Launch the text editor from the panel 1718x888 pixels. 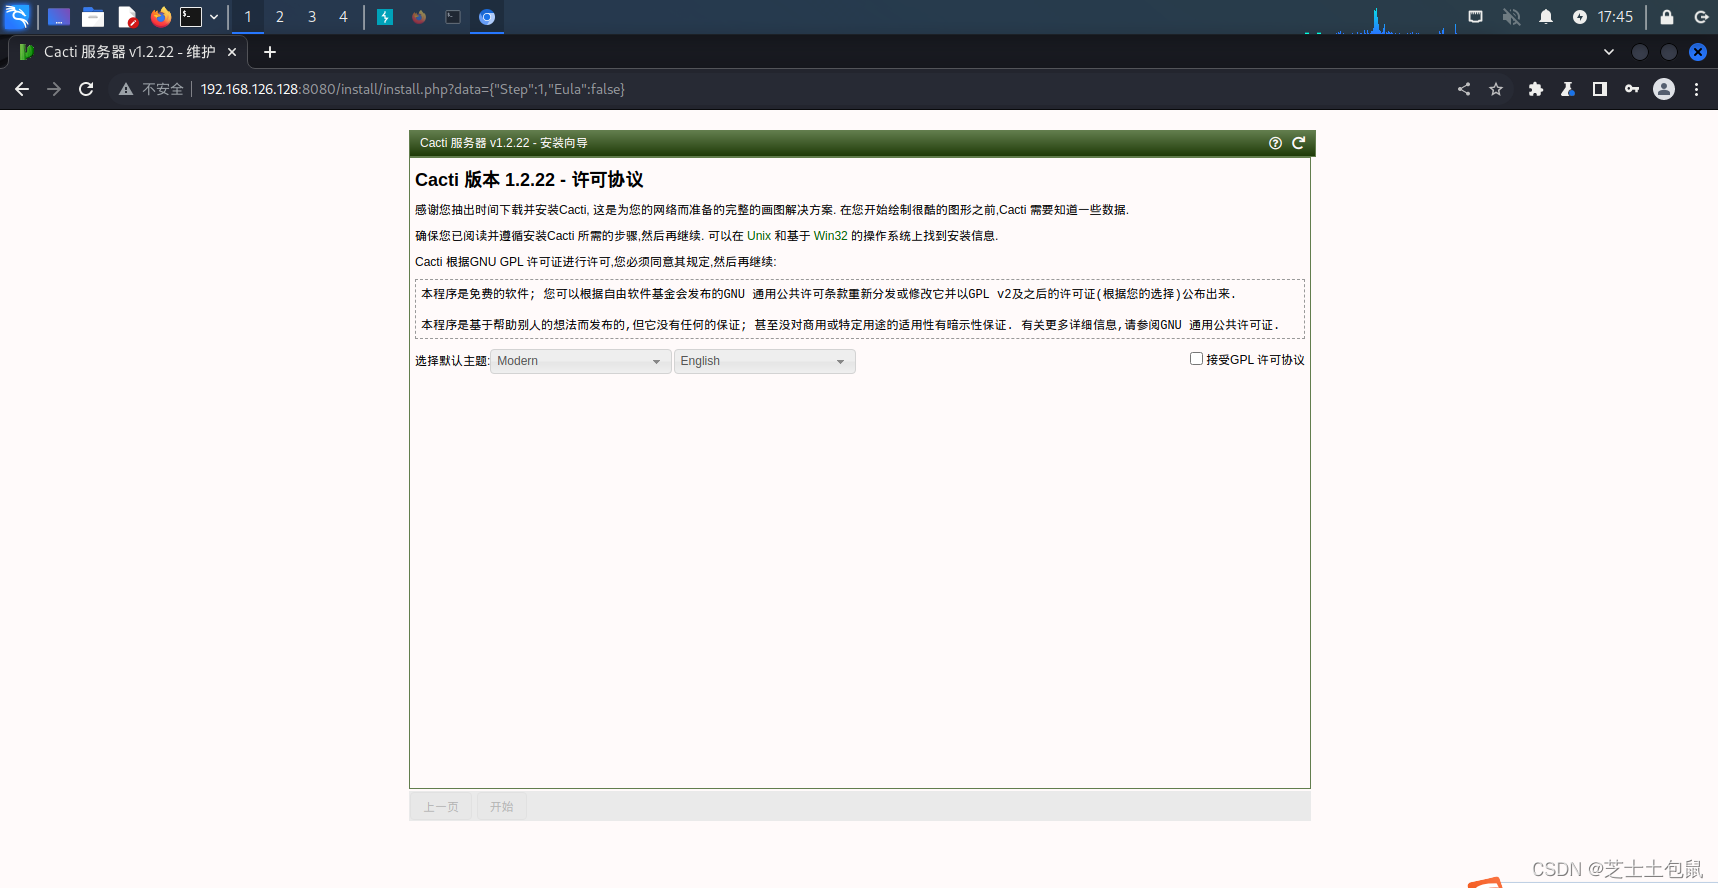[127, 17]
